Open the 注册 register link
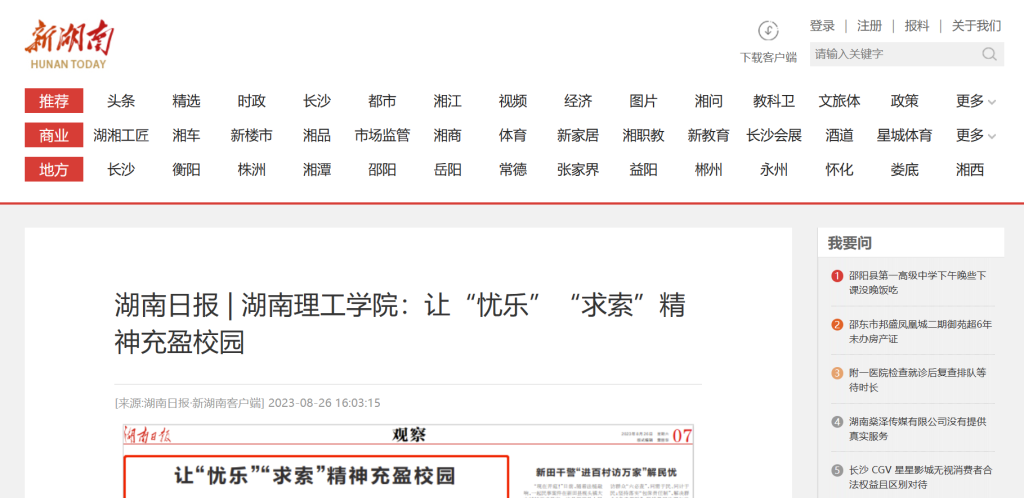The image size is (1024, 498). (x=869, y=26)
